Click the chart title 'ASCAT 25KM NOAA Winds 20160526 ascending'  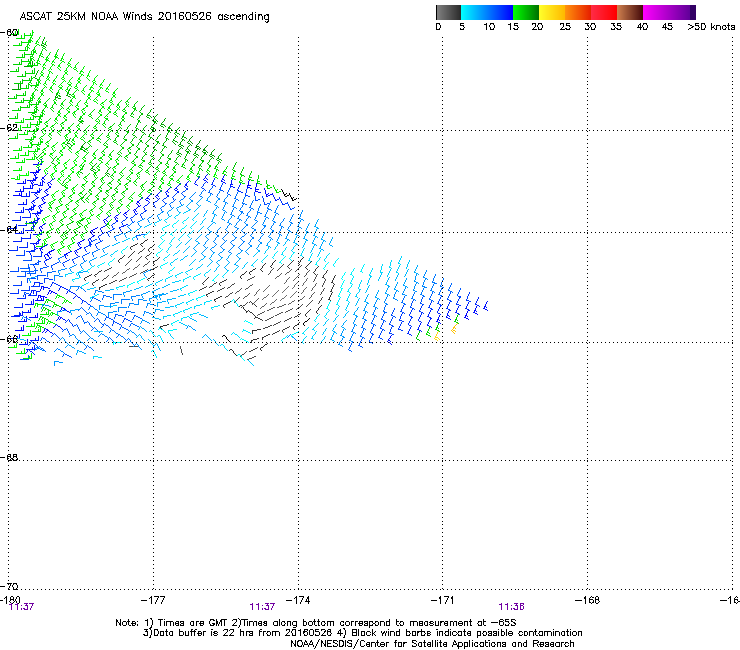coord(144,17)
